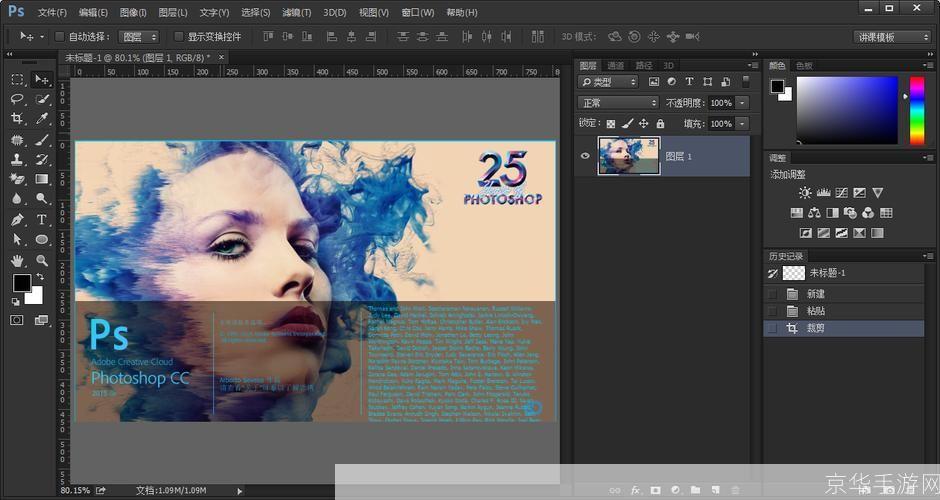Viewport: 940px width, 500px height.
Task: Open the 类型 layer filter dropdown
Action: click(608, 82)
